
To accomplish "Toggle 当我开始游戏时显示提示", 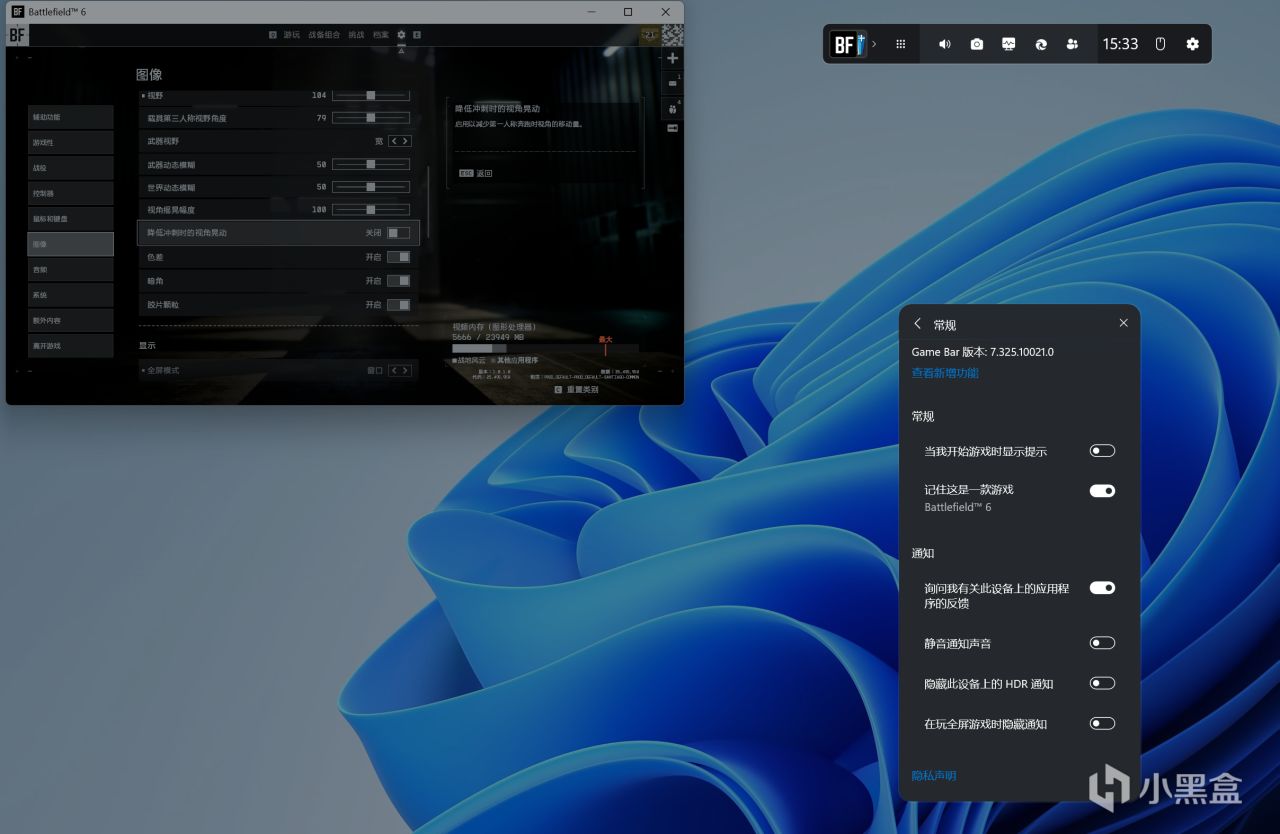I will point(1102,451).
